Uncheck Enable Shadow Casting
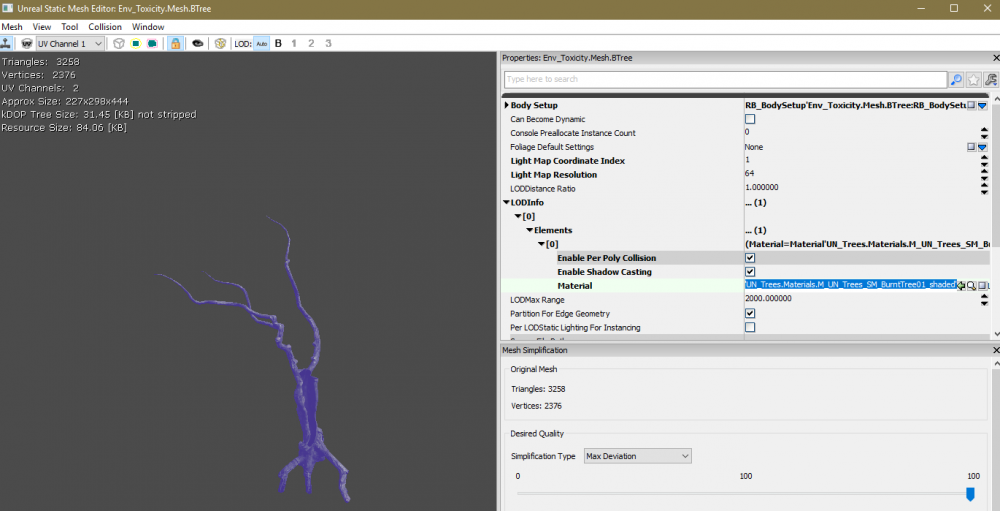The height and width of the screenshot is (511, 1000). 750,272
